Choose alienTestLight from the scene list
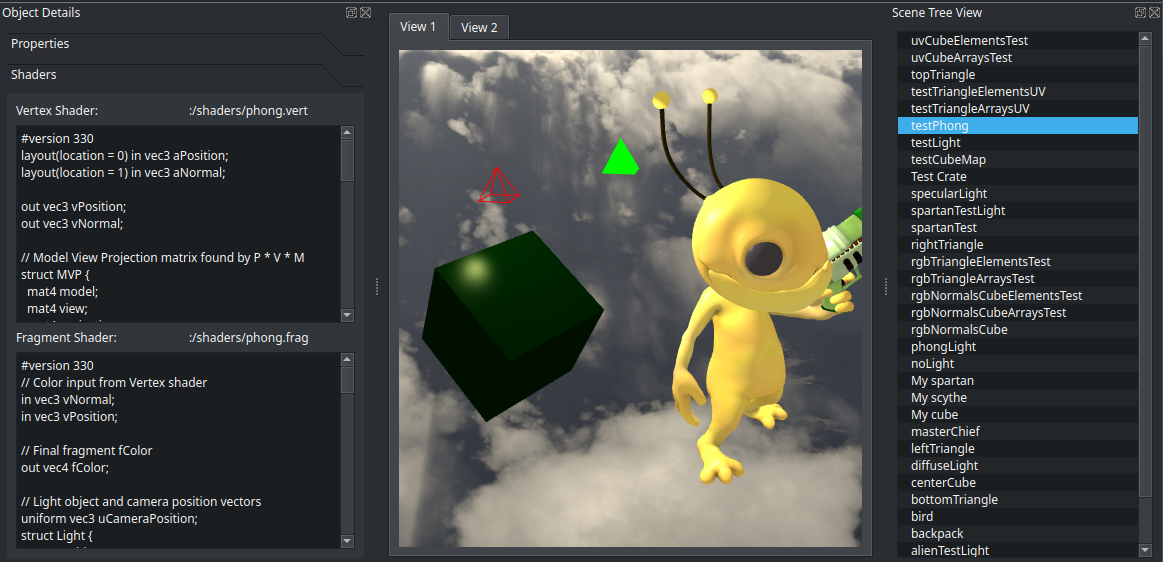This screenshot has width=1163, height=562. (x=950, y=551)
